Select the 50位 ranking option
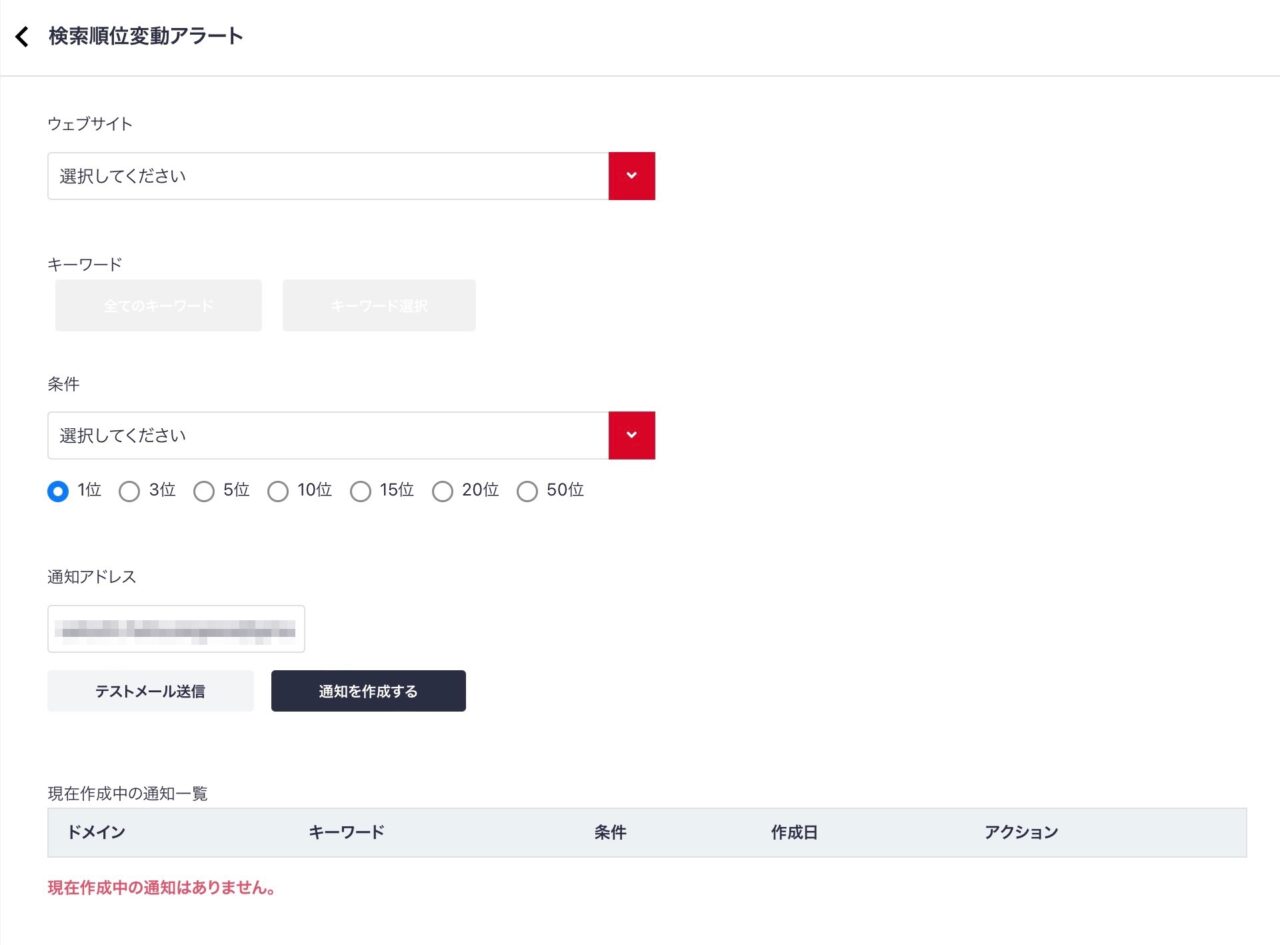Screen dimensions: 1280x945 click(528, 491)
